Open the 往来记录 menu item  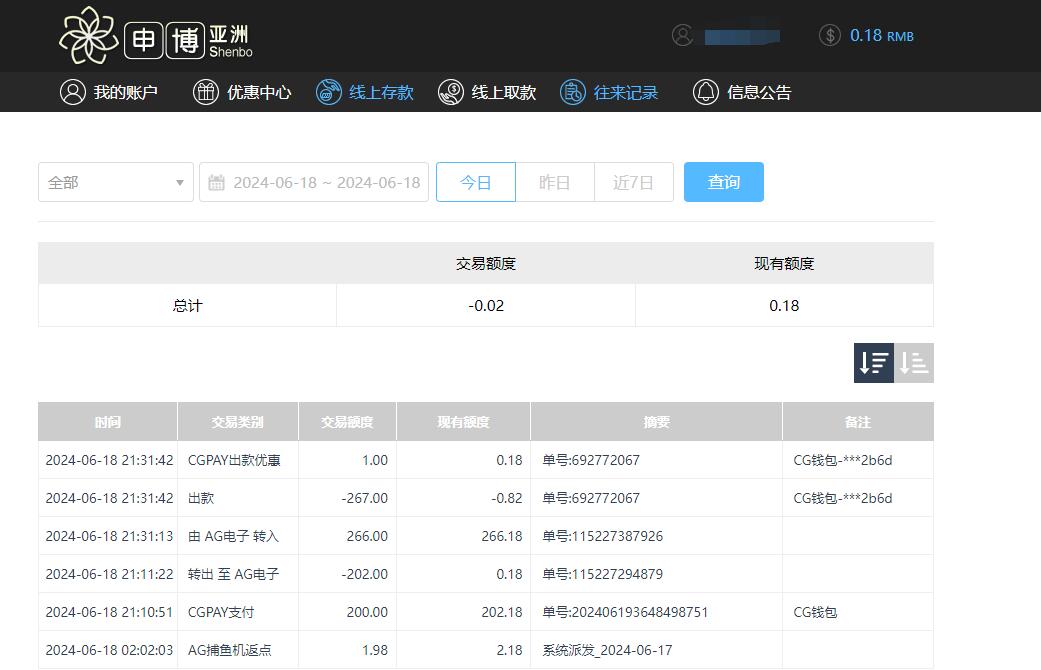(x=610, y=91)
